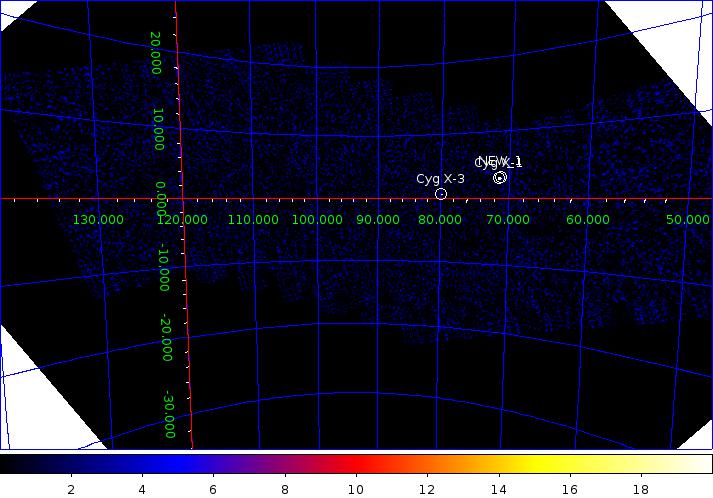This screenshot has height=498, width=713.
Task: Click the 50.000 longitude axis label
Action: pos(688,220)
